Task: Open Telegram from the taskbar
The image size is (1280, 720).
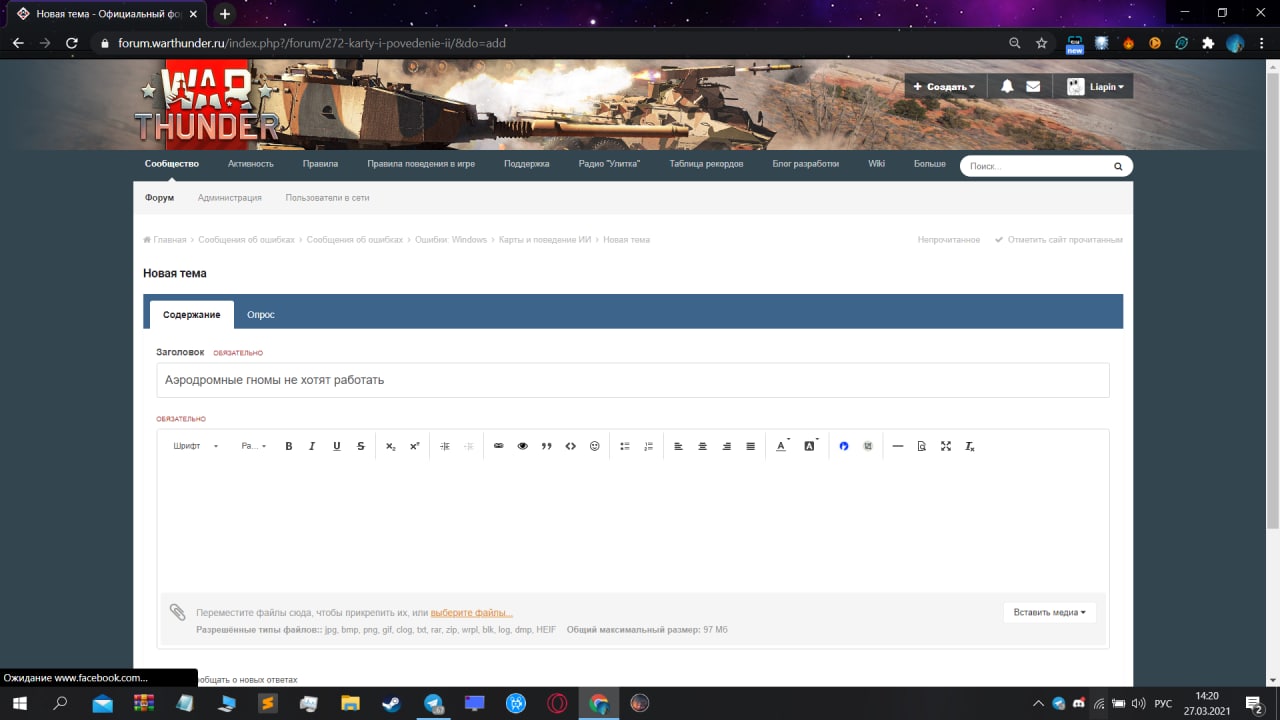Action: [433, 703]
